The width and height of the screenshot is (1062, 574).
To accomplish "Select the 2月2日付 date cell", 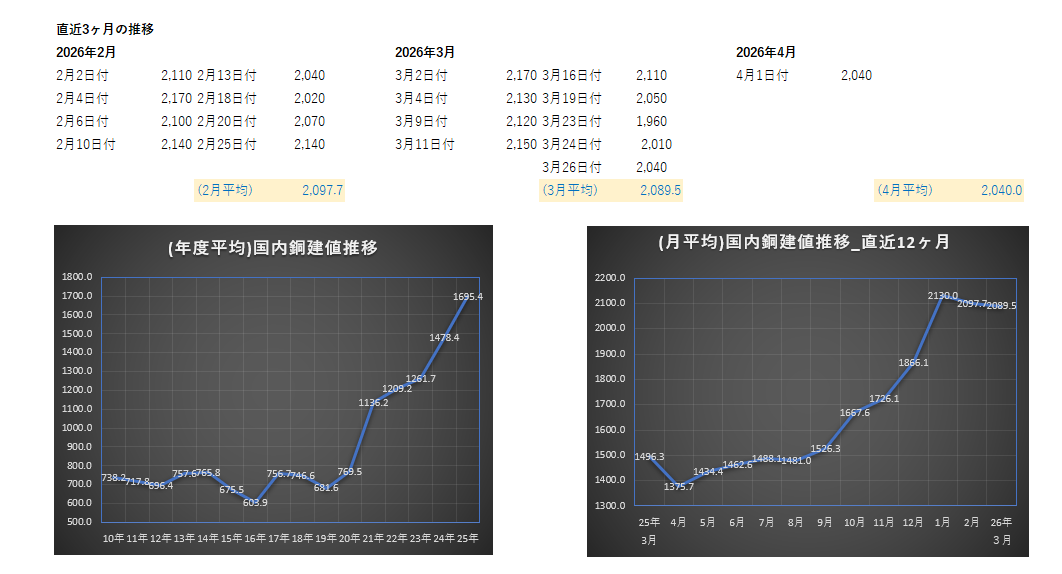I will [83, 75].
